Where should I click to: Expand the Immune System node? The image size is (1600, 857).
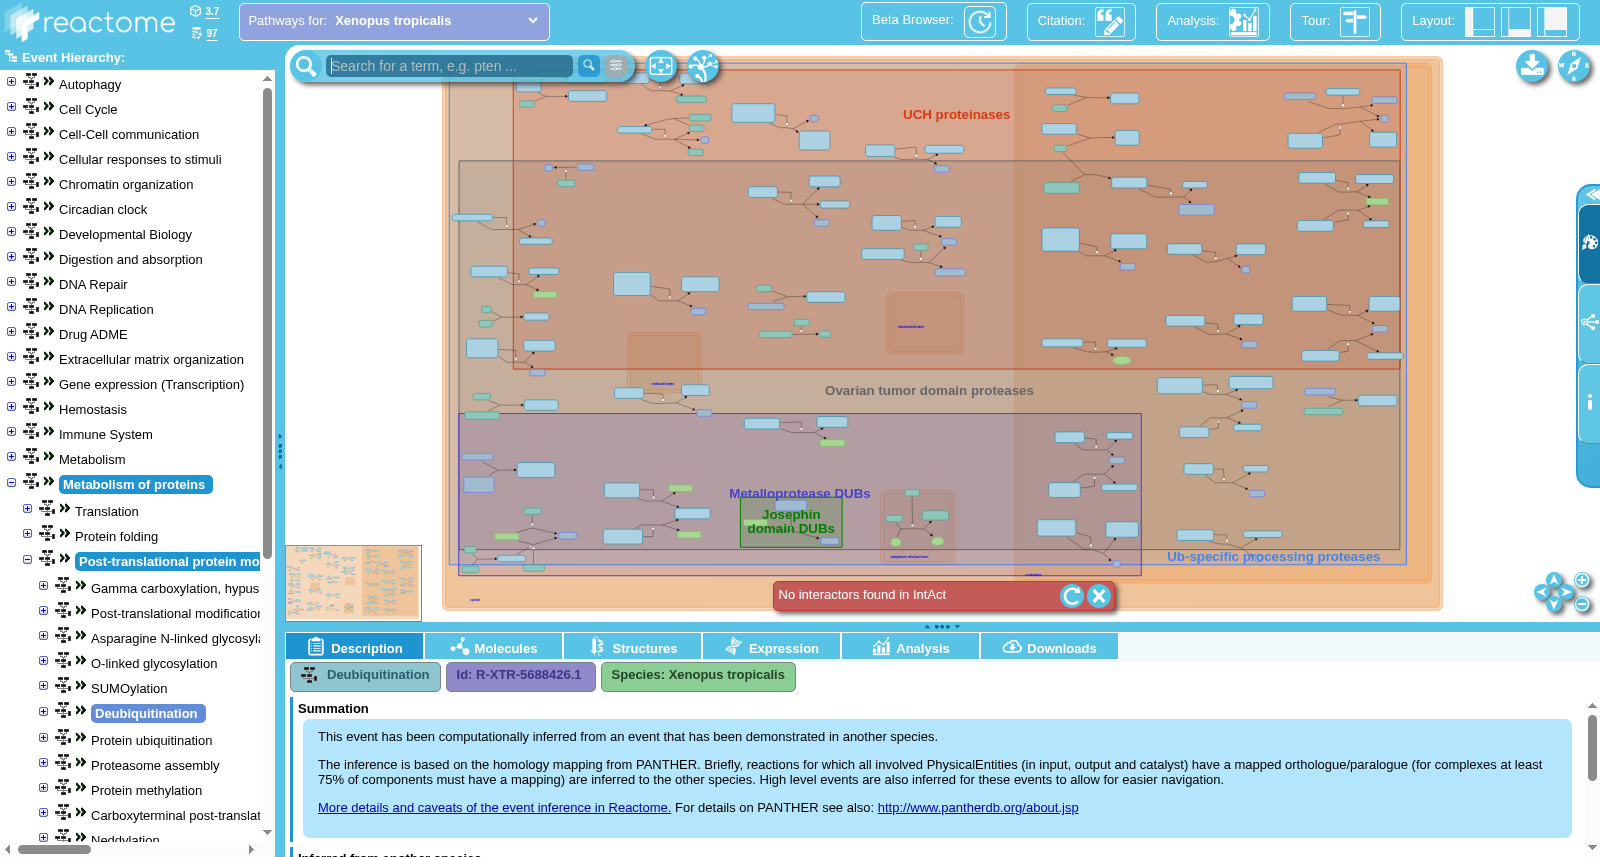[11, 432]
